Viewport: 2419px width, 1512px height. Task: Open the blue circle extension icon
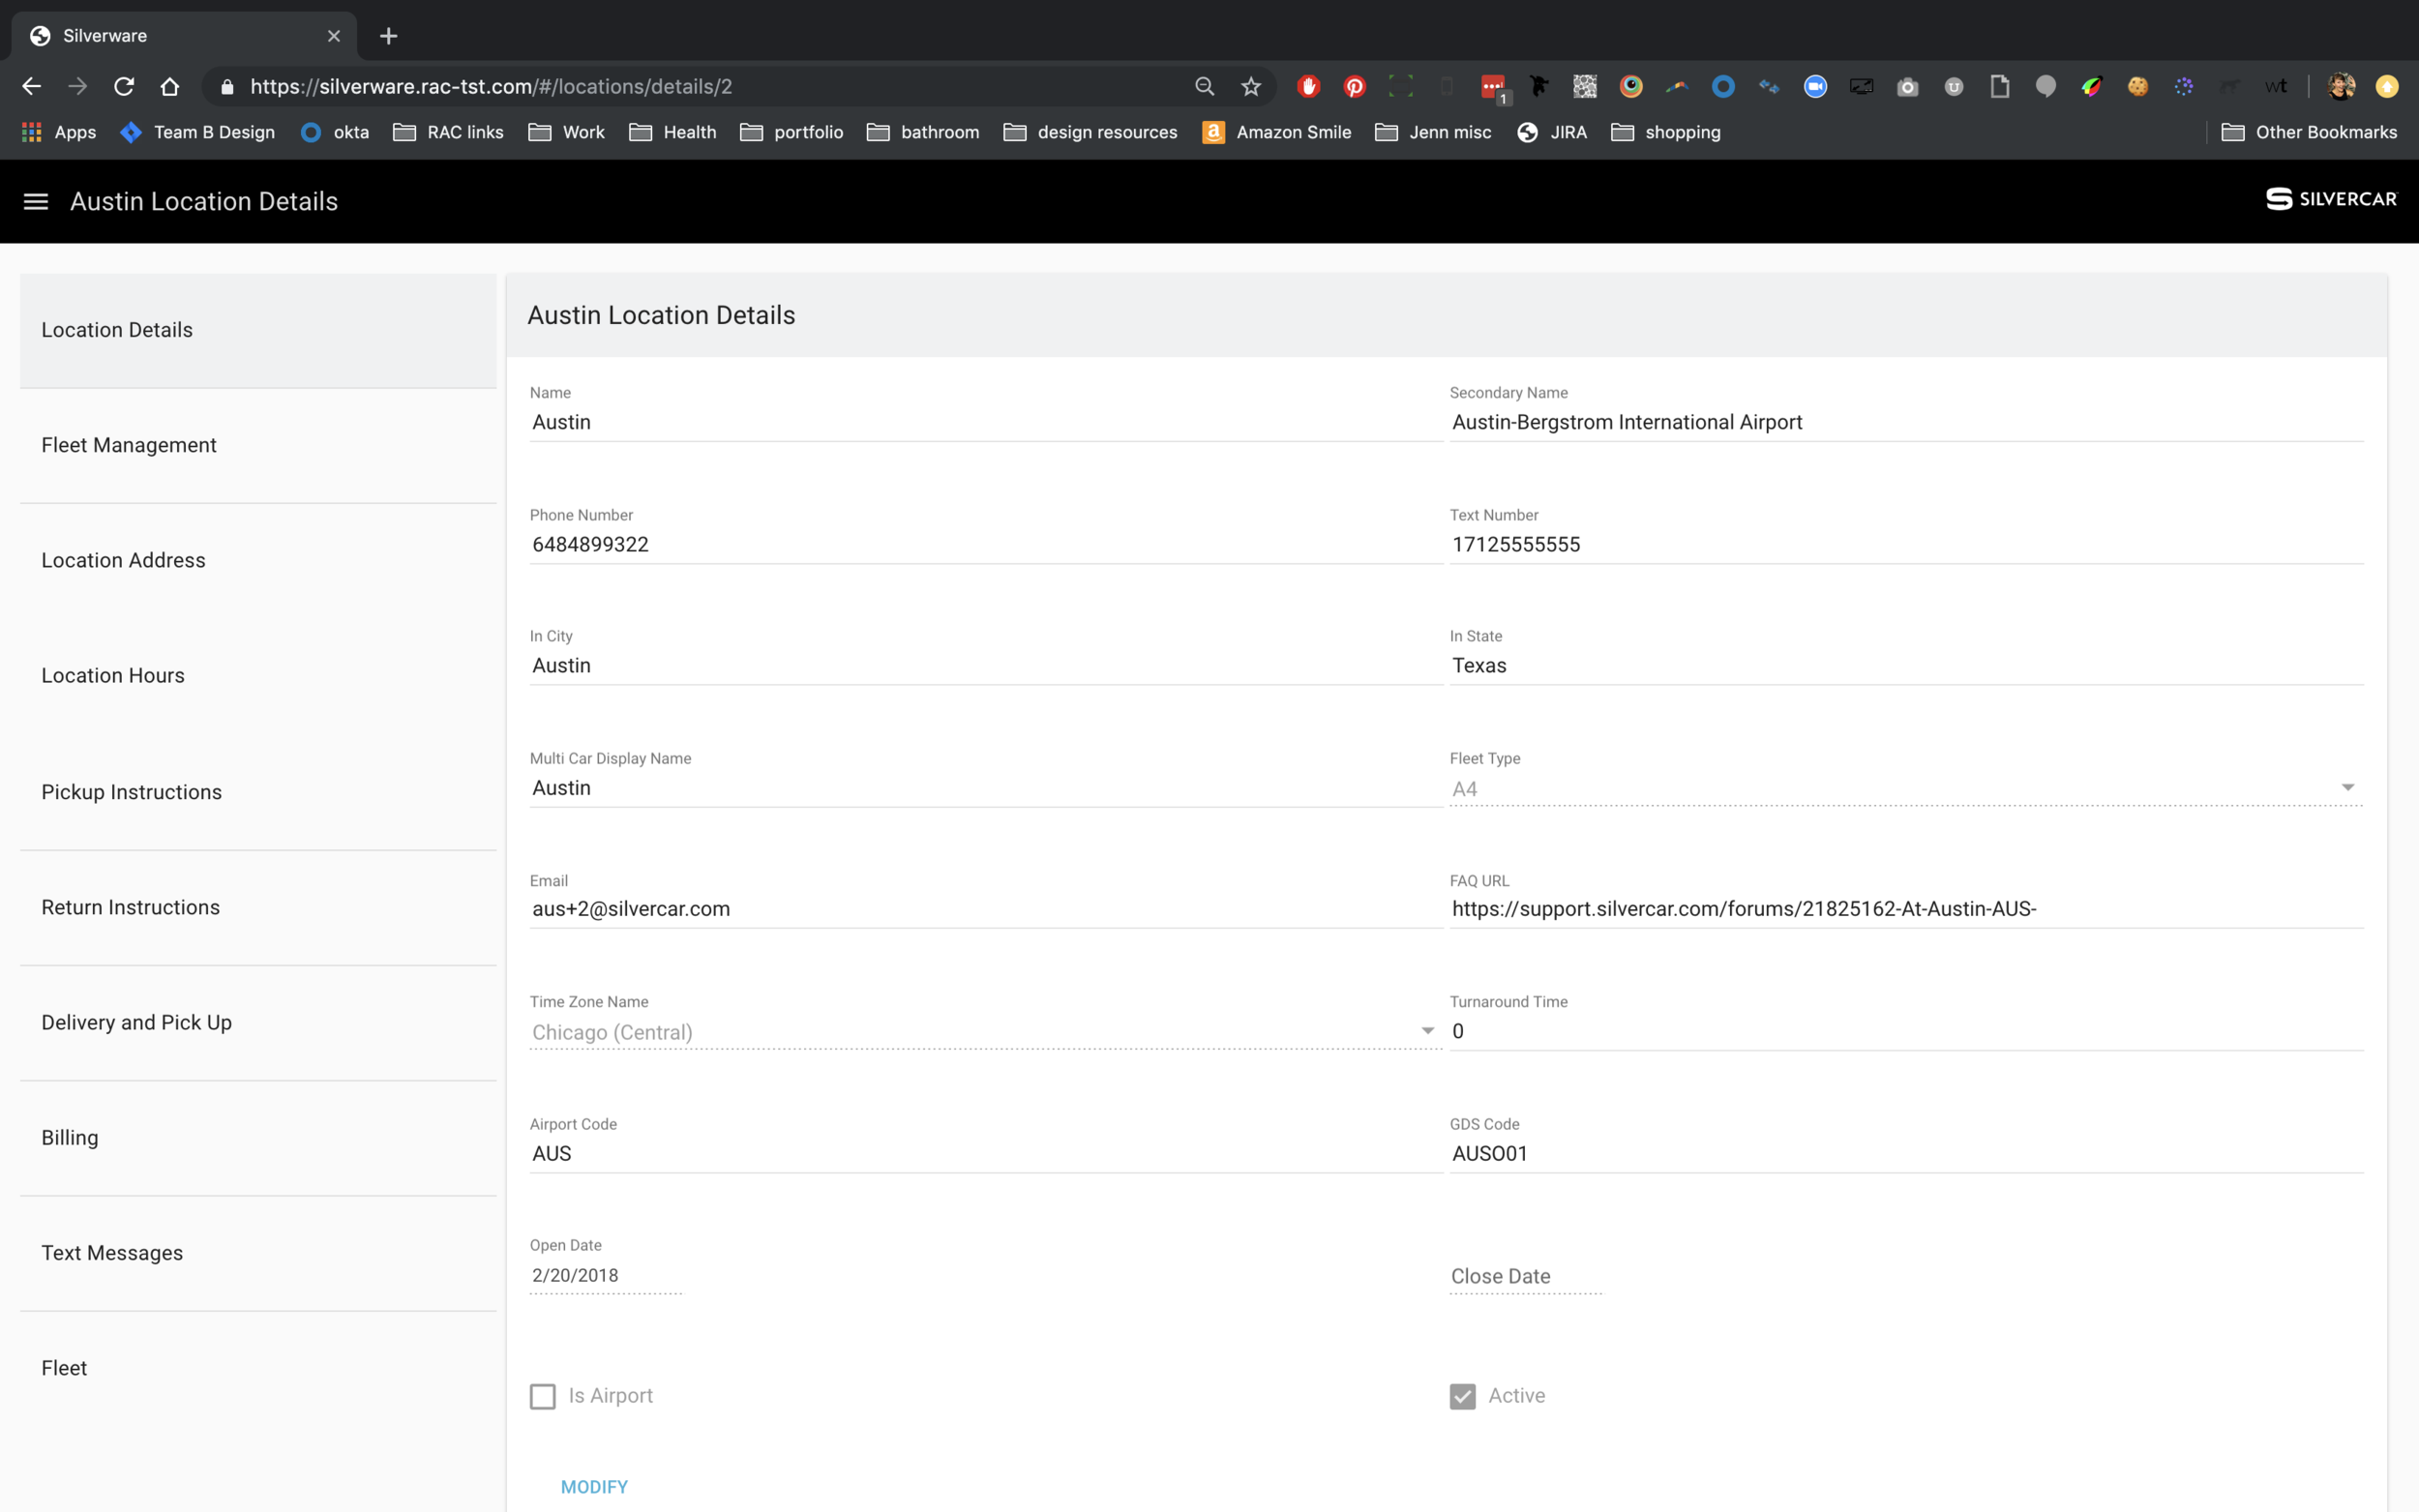click(x=1723, y=87)
